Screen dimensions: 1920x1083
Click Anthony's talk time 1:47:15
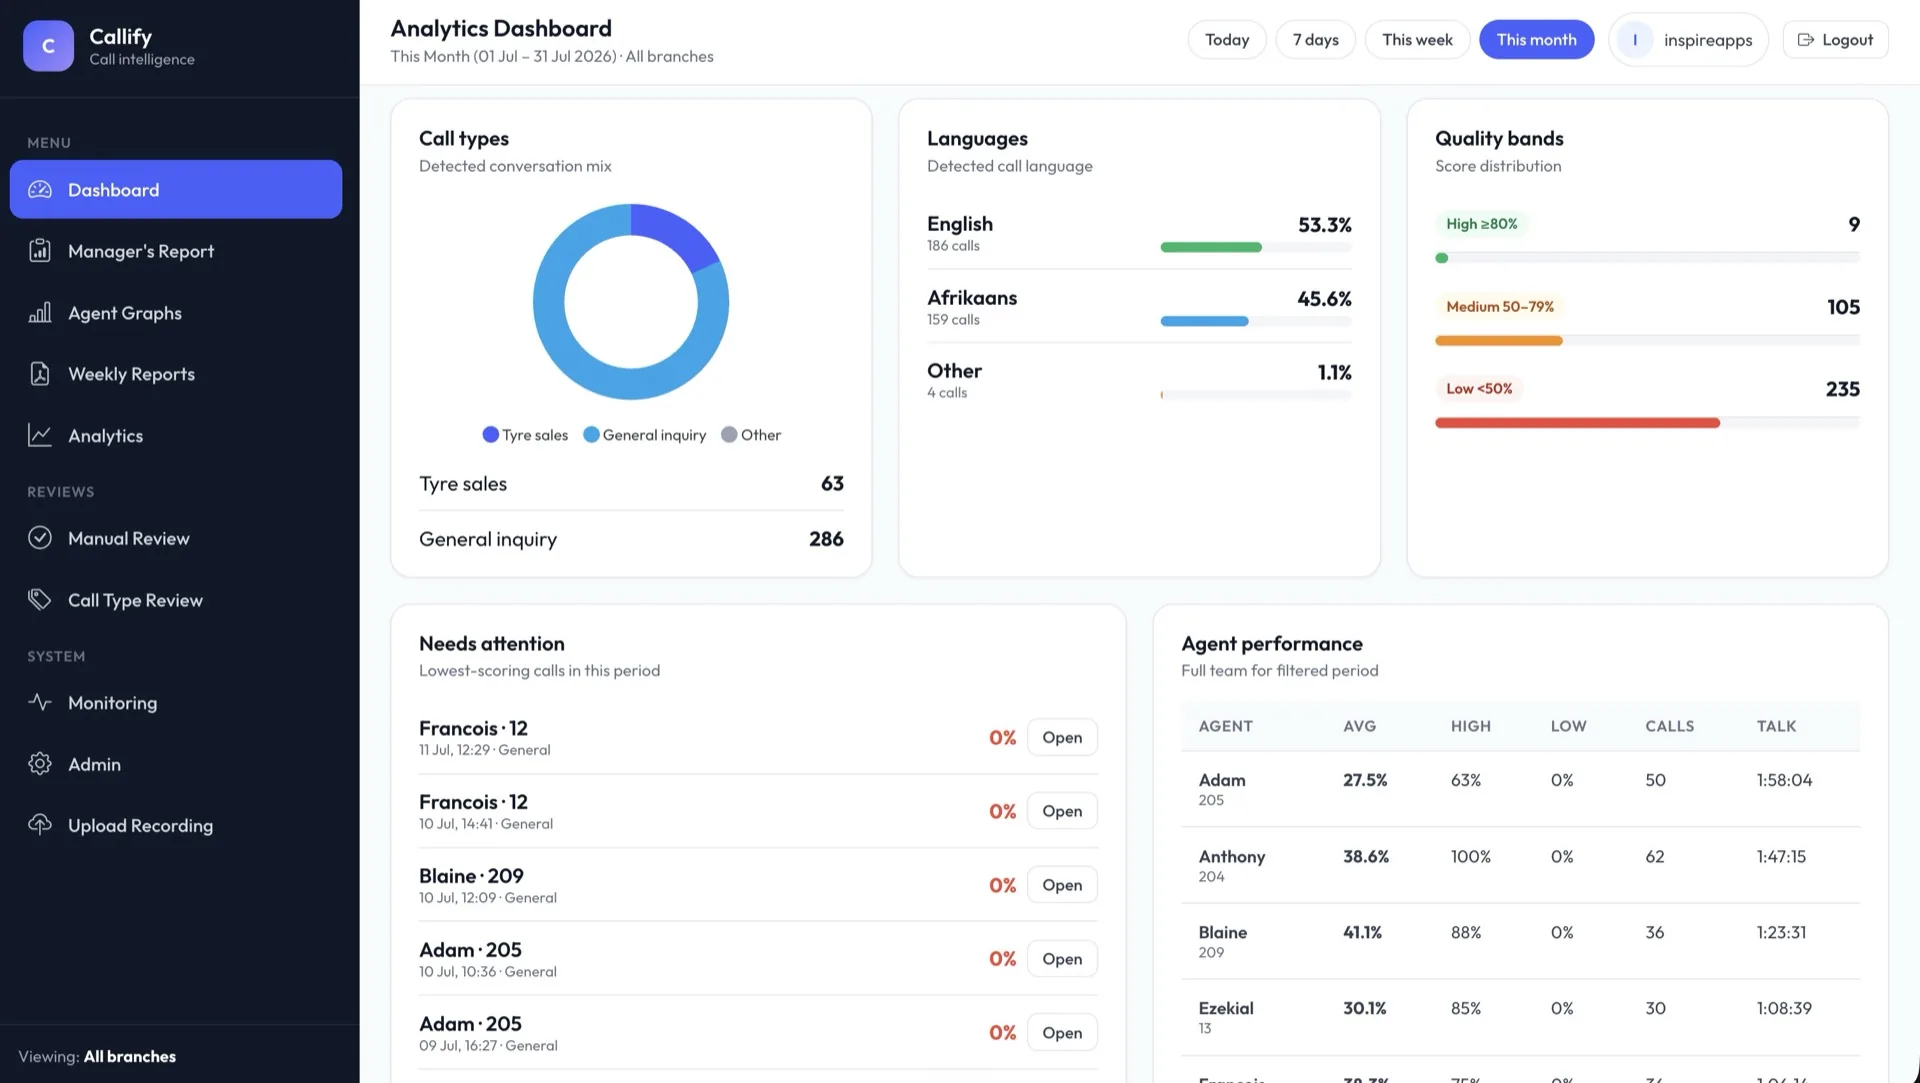(x=1781, y=856)
